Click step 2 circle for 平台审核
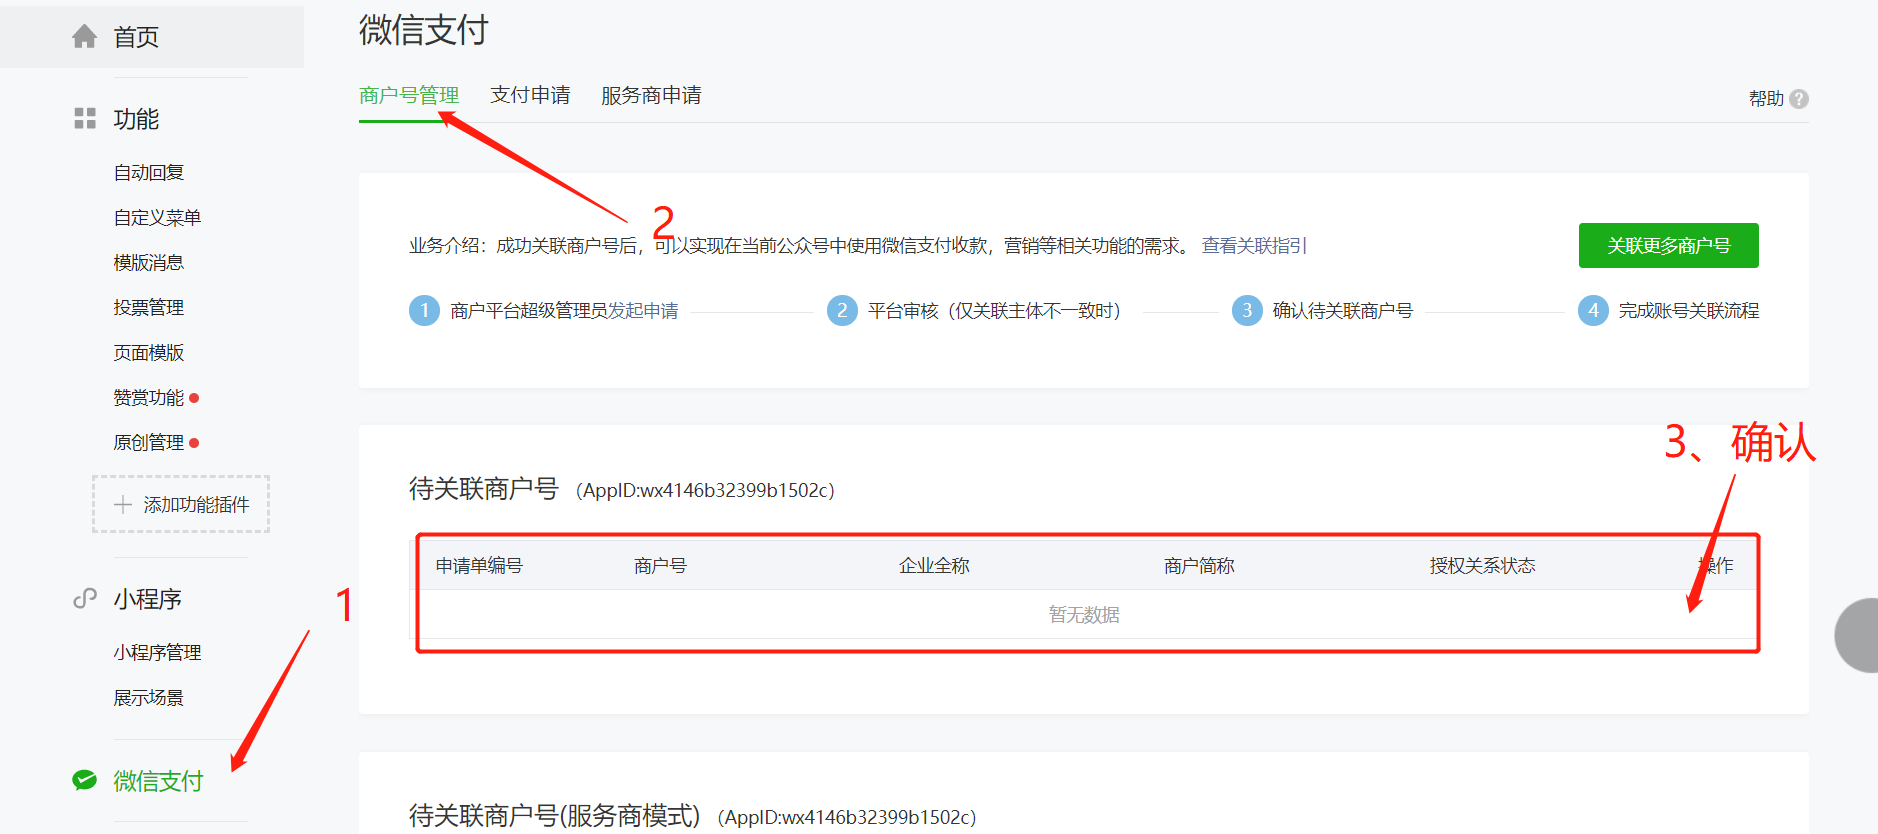Viewport: 1878px width, 834px height. (x=842, y=311)
